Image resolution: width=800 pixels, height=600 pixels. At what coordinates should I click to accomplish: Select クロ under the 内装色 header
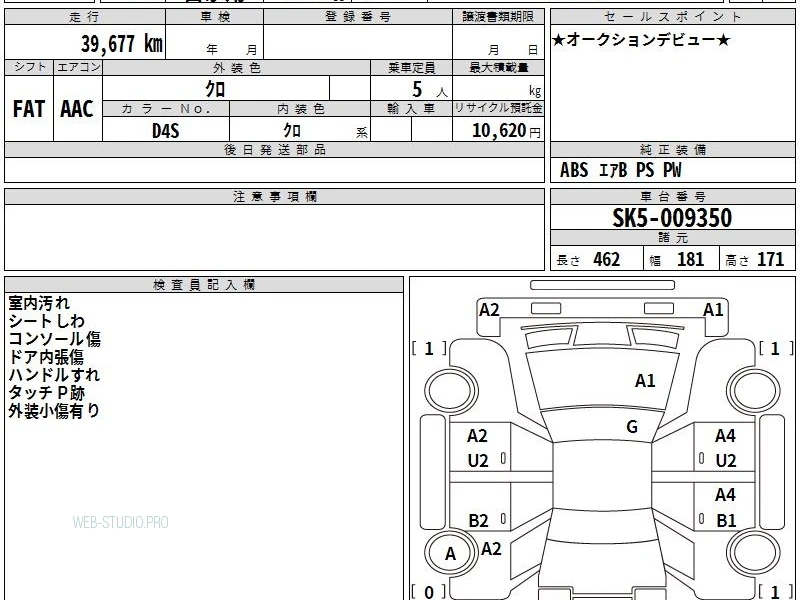(292, 131)
